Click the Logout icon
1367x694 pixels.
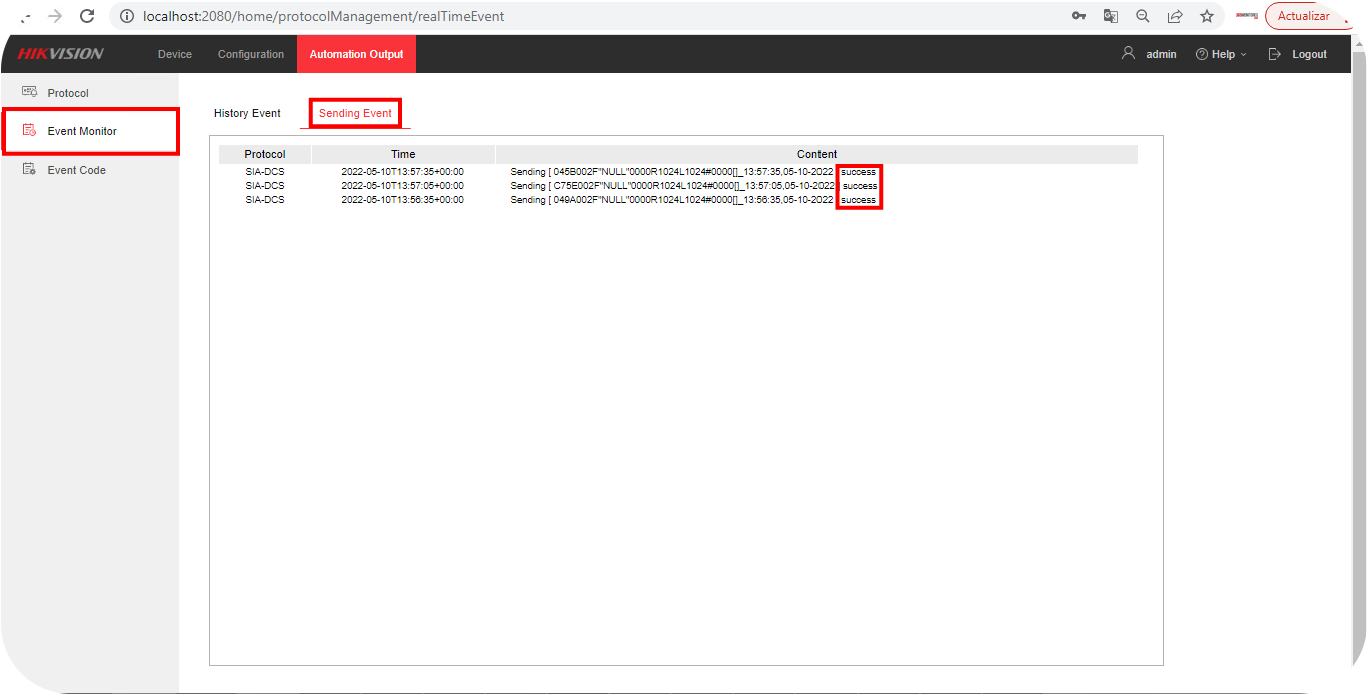(1274, 54)
